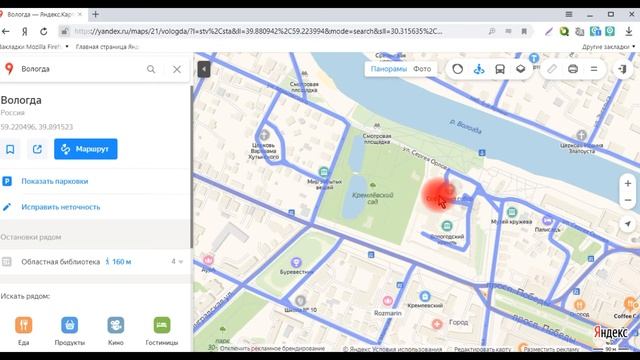Click the purple pen extension icon
This screenshot has width=640, height=360.
click(549, 31)
